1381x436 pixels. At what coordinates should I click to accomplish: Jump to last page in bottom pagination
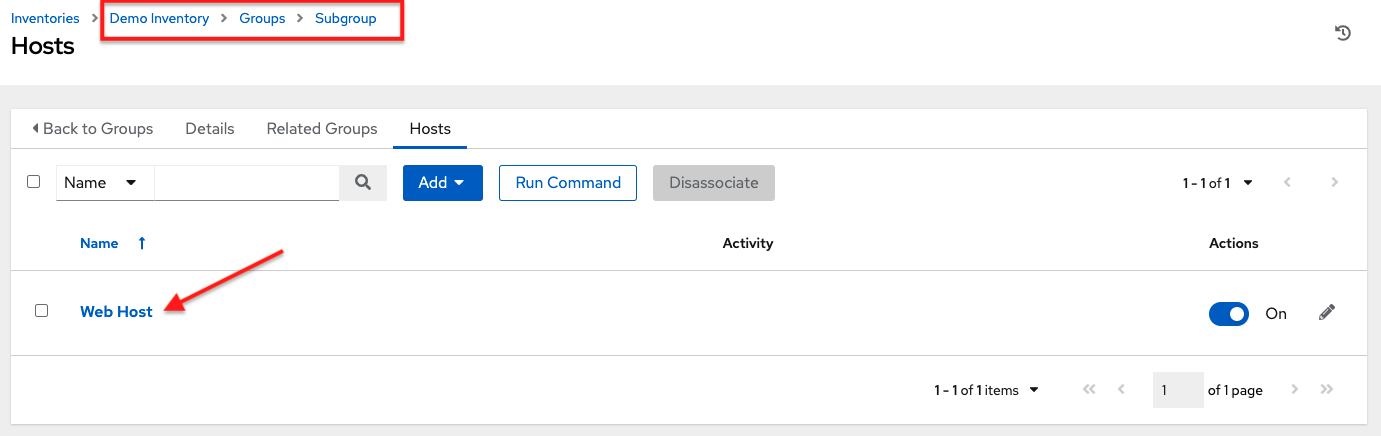pos(1327,390)
